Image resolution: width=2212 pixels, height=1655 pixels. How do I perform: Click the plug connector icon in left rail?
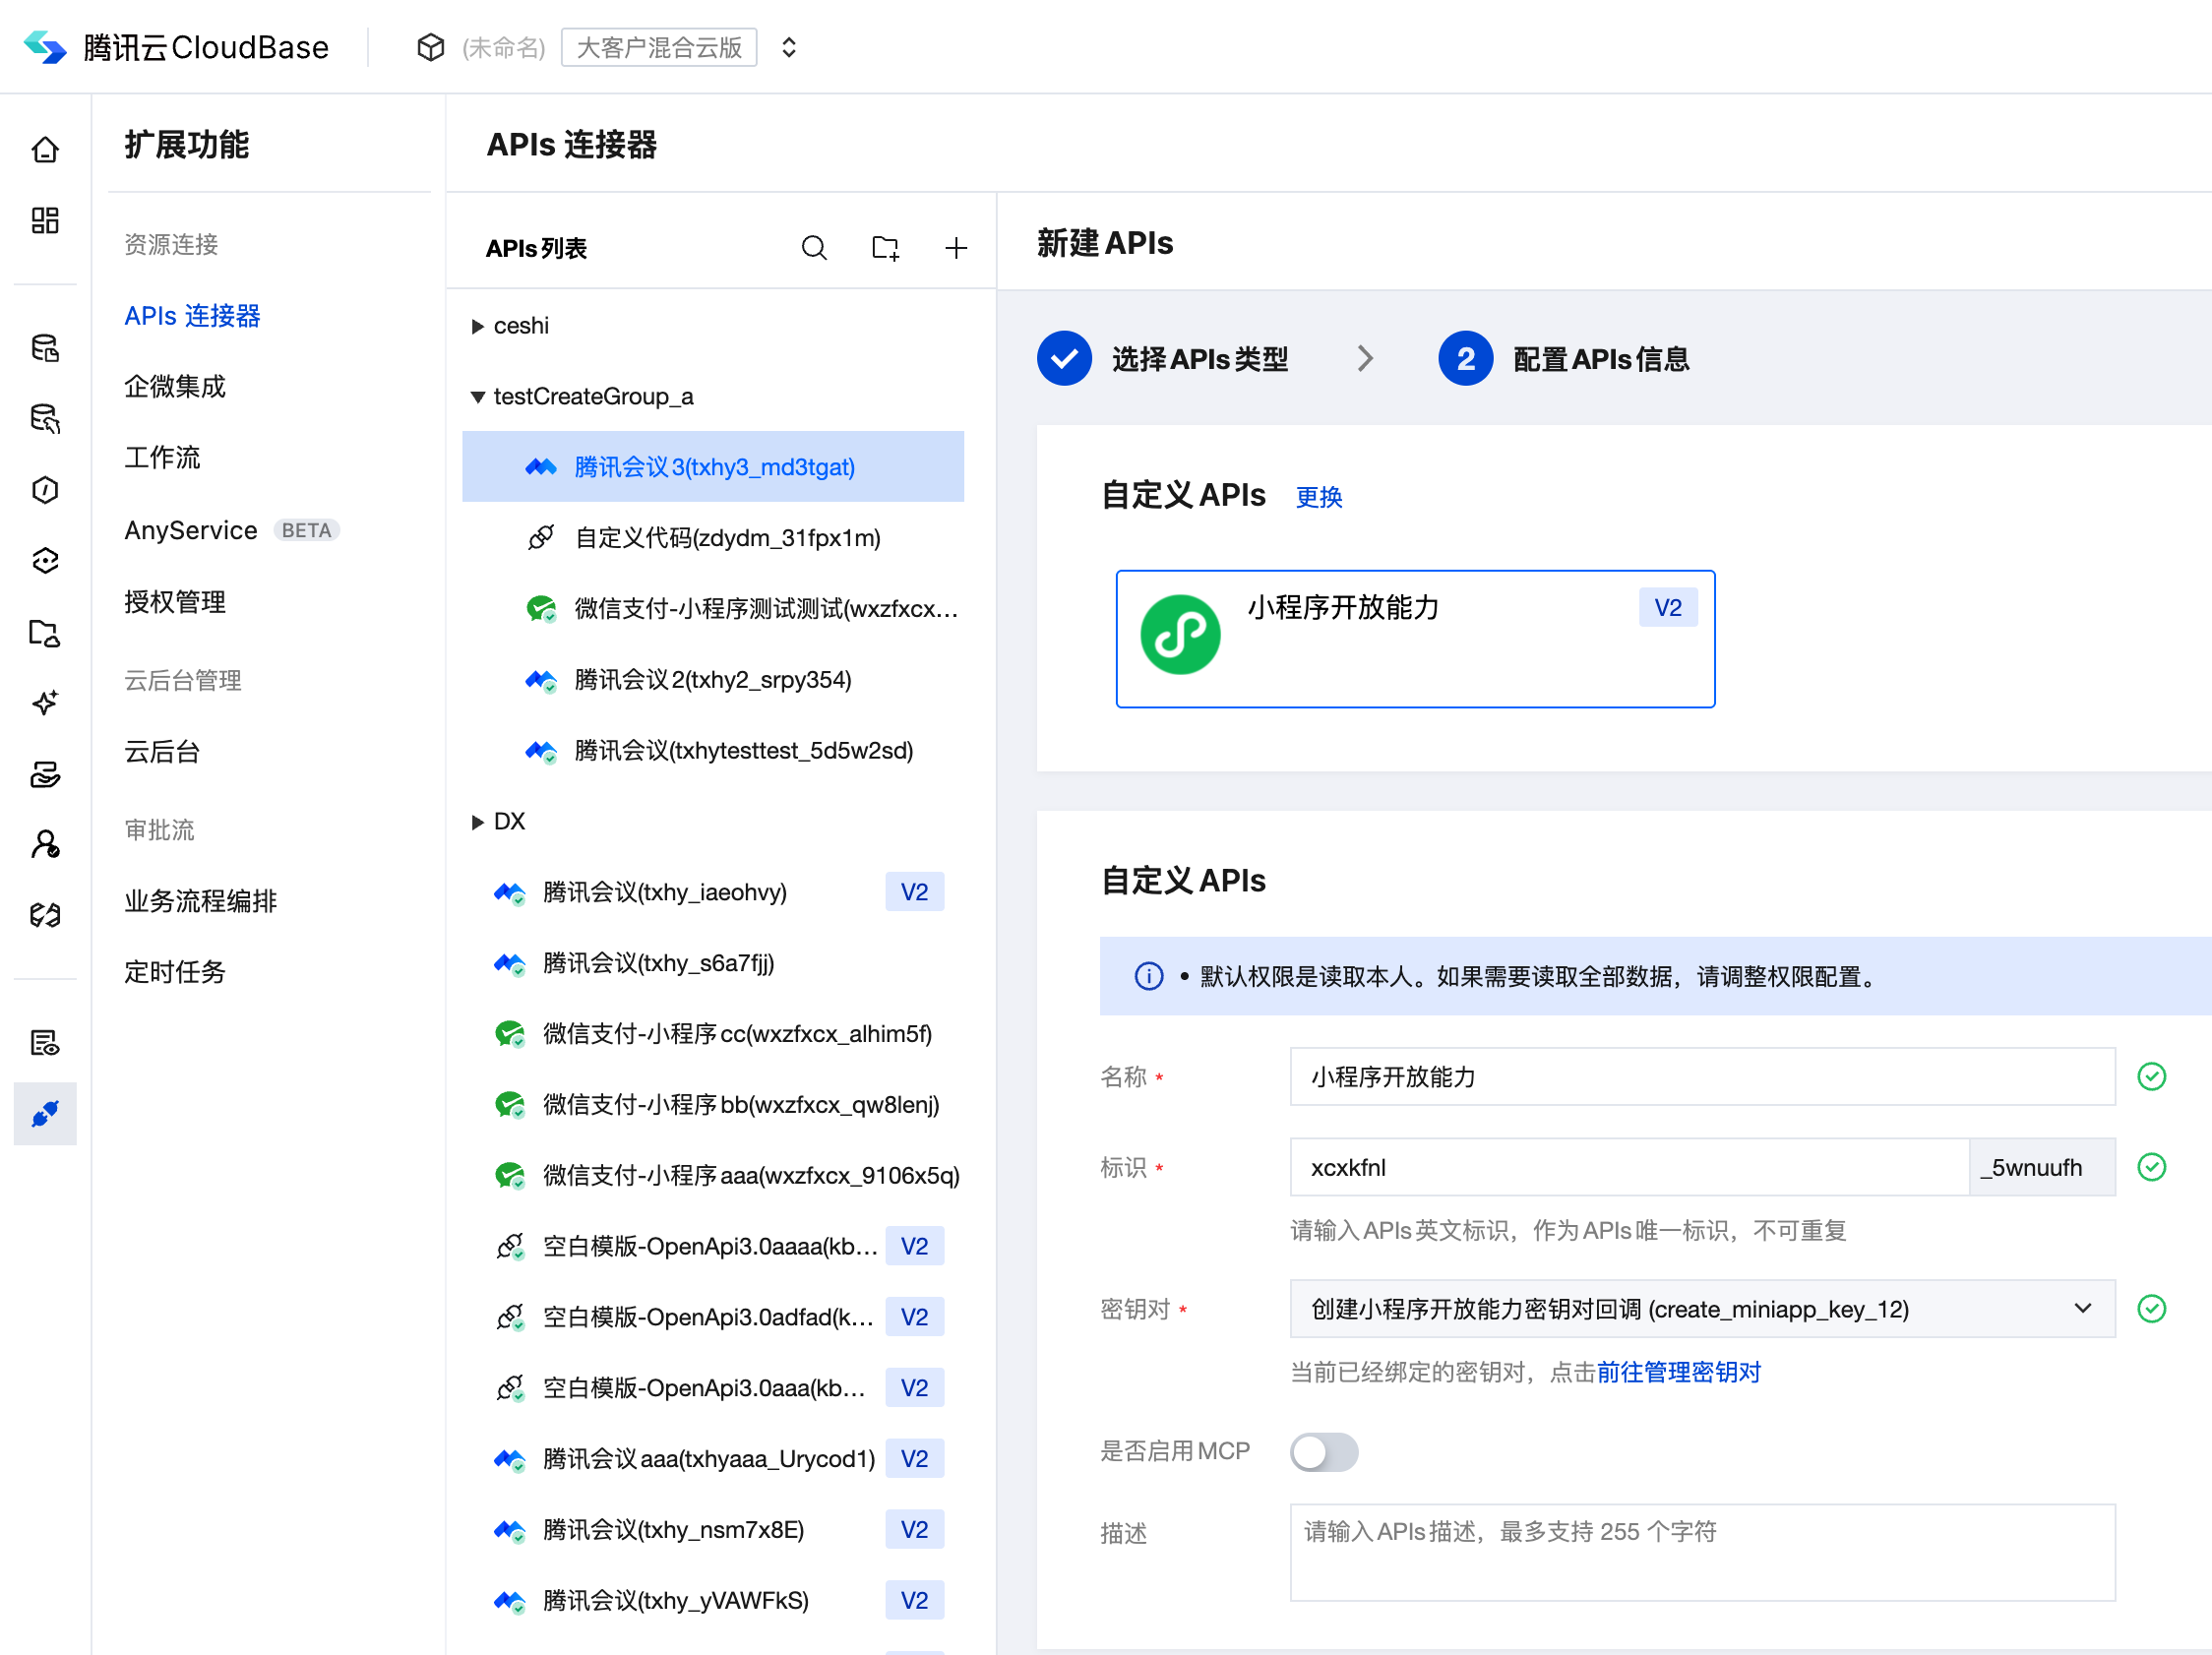[x=45, y=1113]
